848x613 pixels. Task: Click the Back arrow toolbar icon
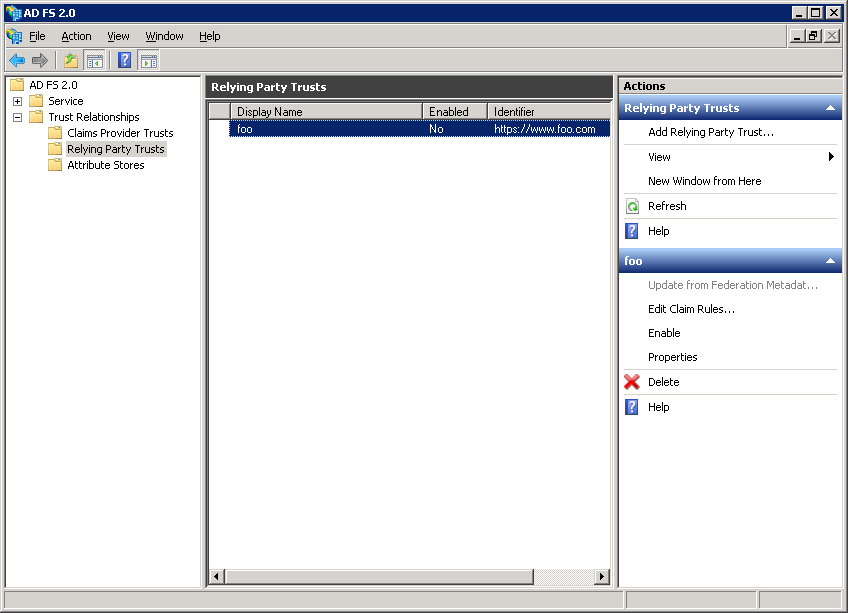(17, 60)
